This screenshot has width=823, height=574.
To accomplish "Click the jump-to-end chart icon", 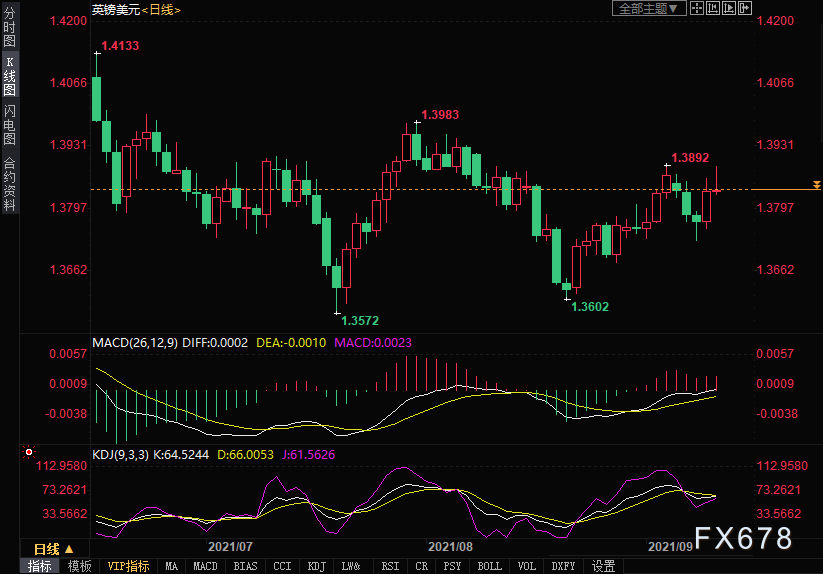I will click(728, 9).
